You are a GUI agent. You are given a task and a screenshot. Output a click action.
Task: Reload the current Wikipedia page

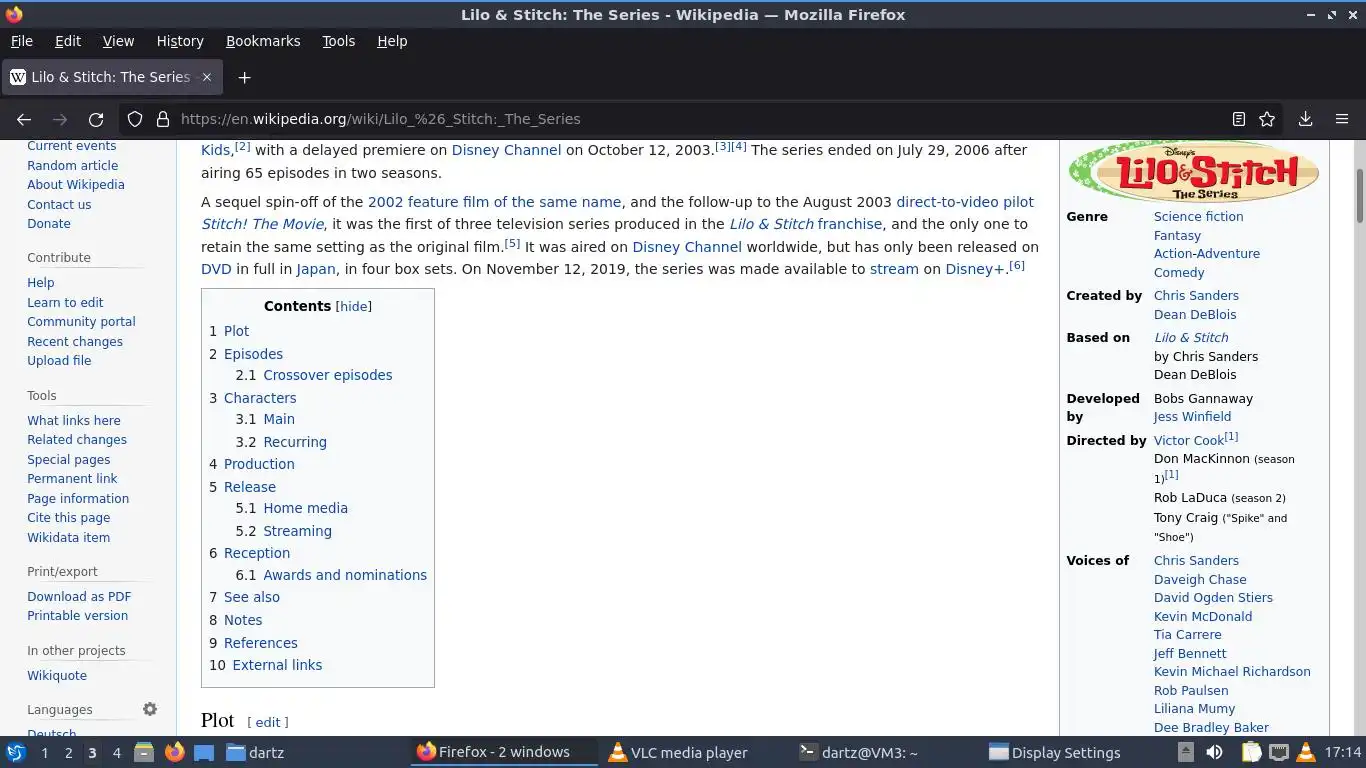pyautogui.click(x=96, y=119)
